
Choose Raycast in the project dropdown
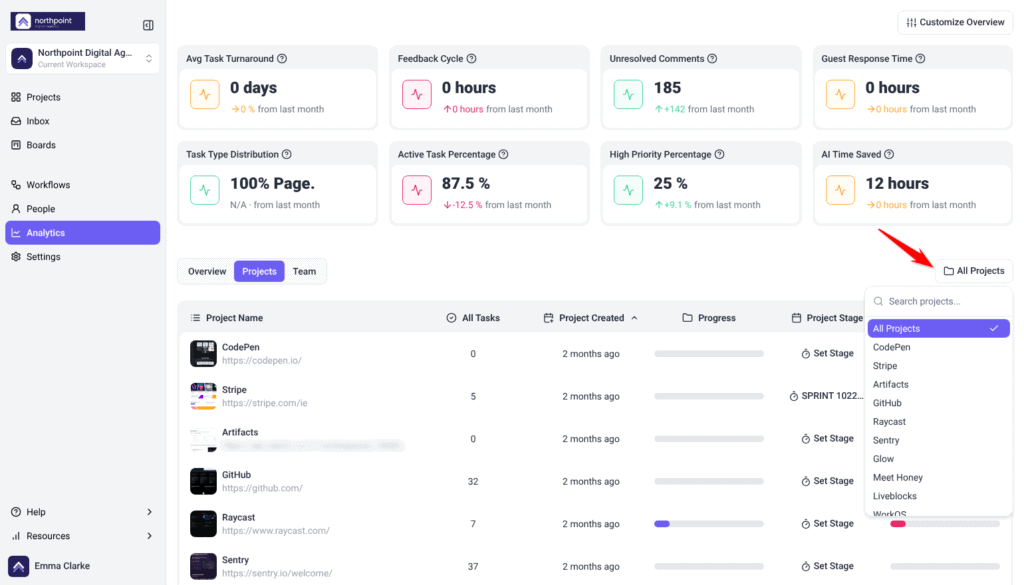click(938, 422)
